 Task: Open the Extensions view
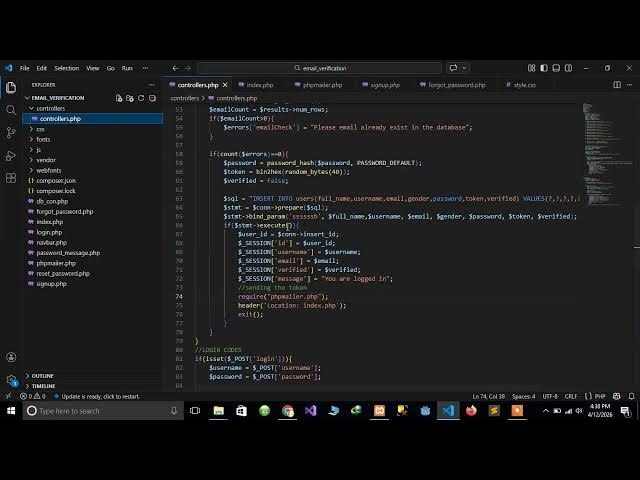coord(11,178)
